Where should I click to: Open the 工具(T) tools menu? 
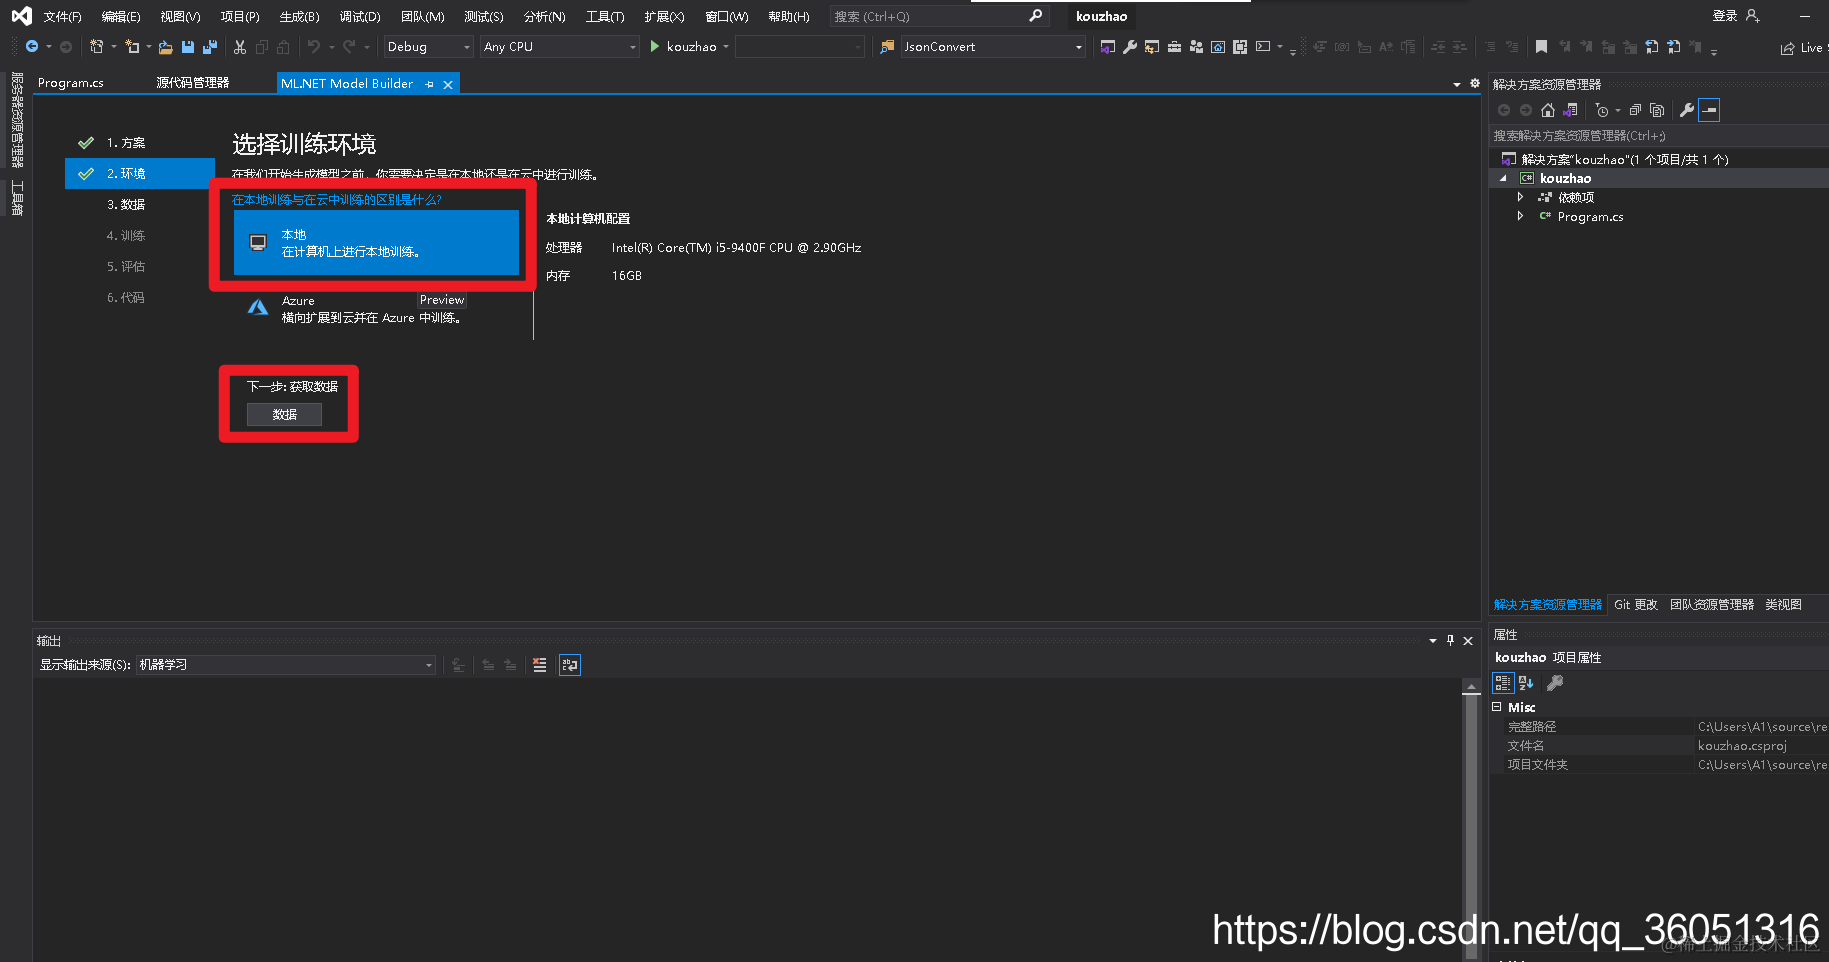point(605,16)
